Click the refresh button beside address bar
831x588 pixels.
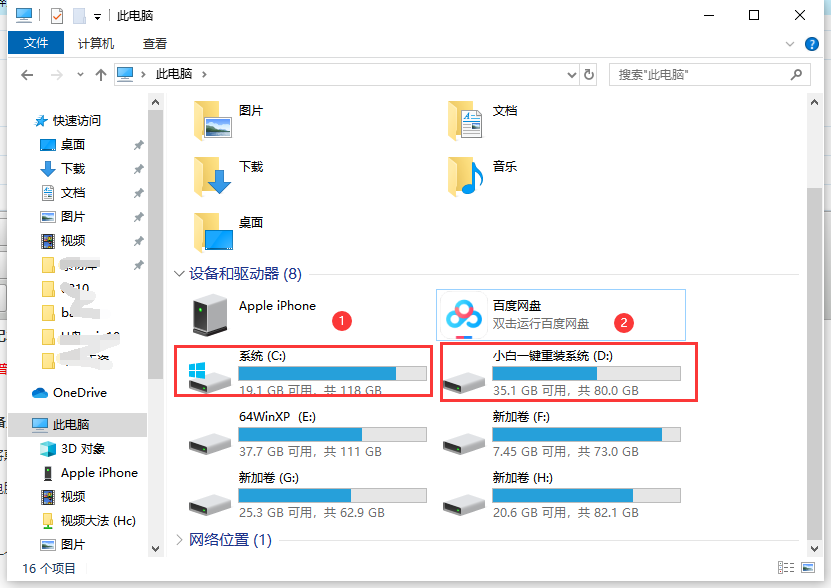click(589, 74)
